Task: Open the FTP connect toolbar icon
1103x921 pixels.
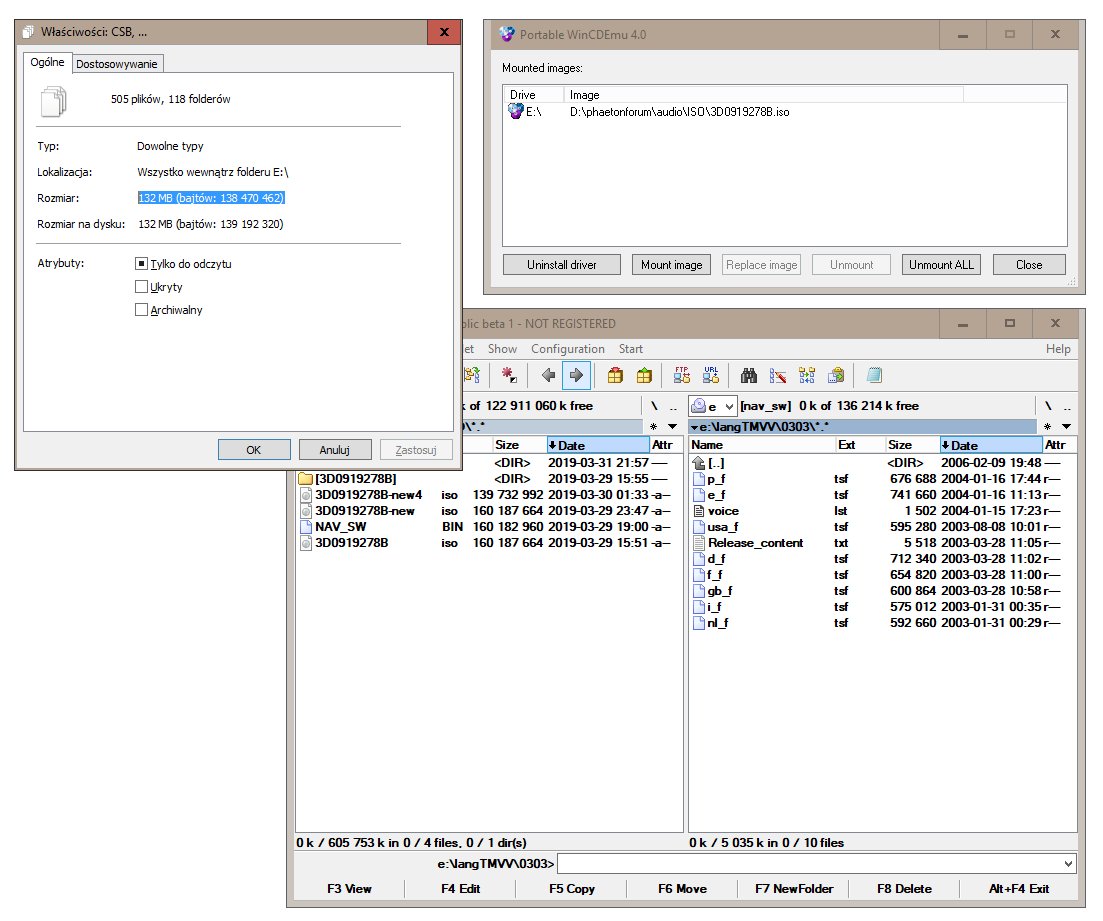Action: click(x=682, y=375)
